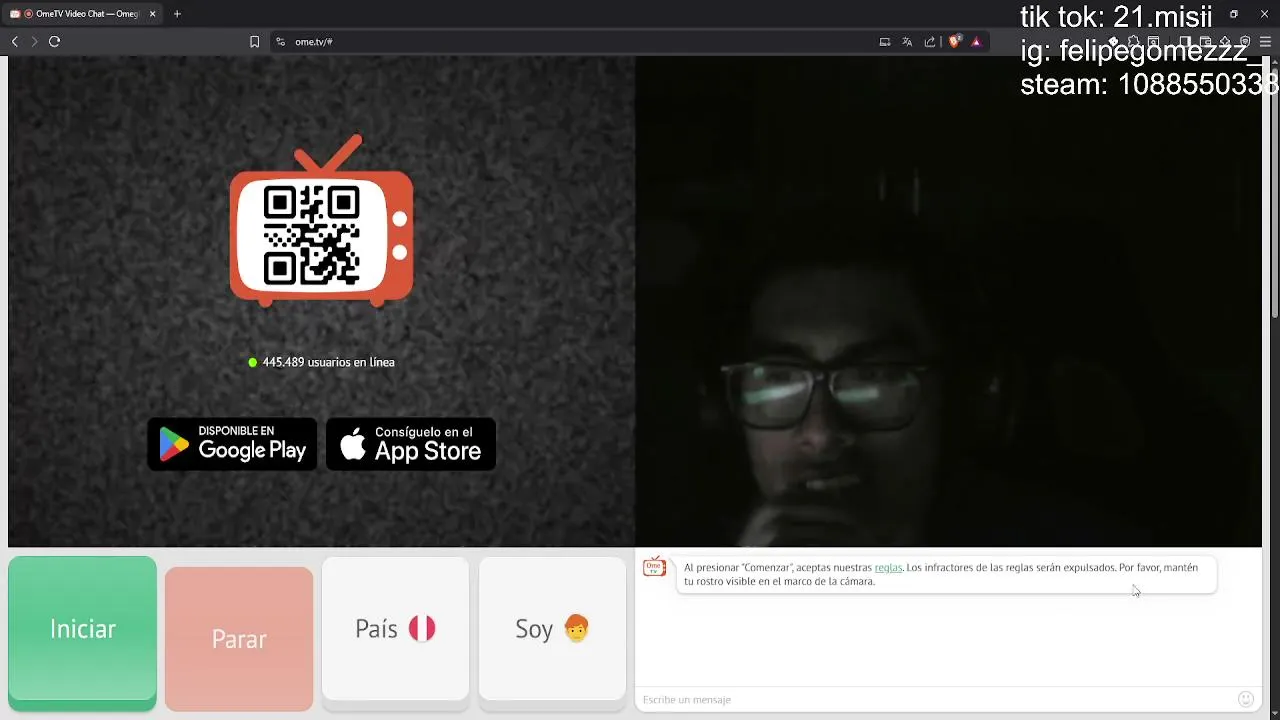Click the Iniciar button to start chatting

coord(82,633)
